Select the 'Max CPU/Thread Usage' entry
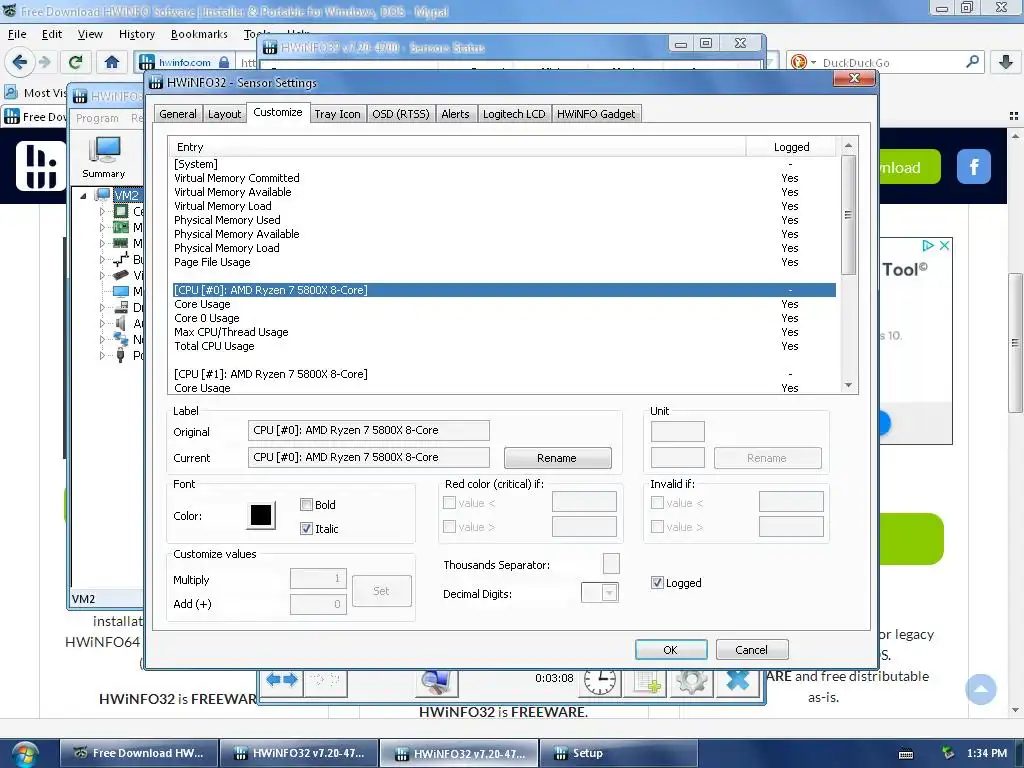The height and width of the screenshot is (768, 1024). [504, 332]
